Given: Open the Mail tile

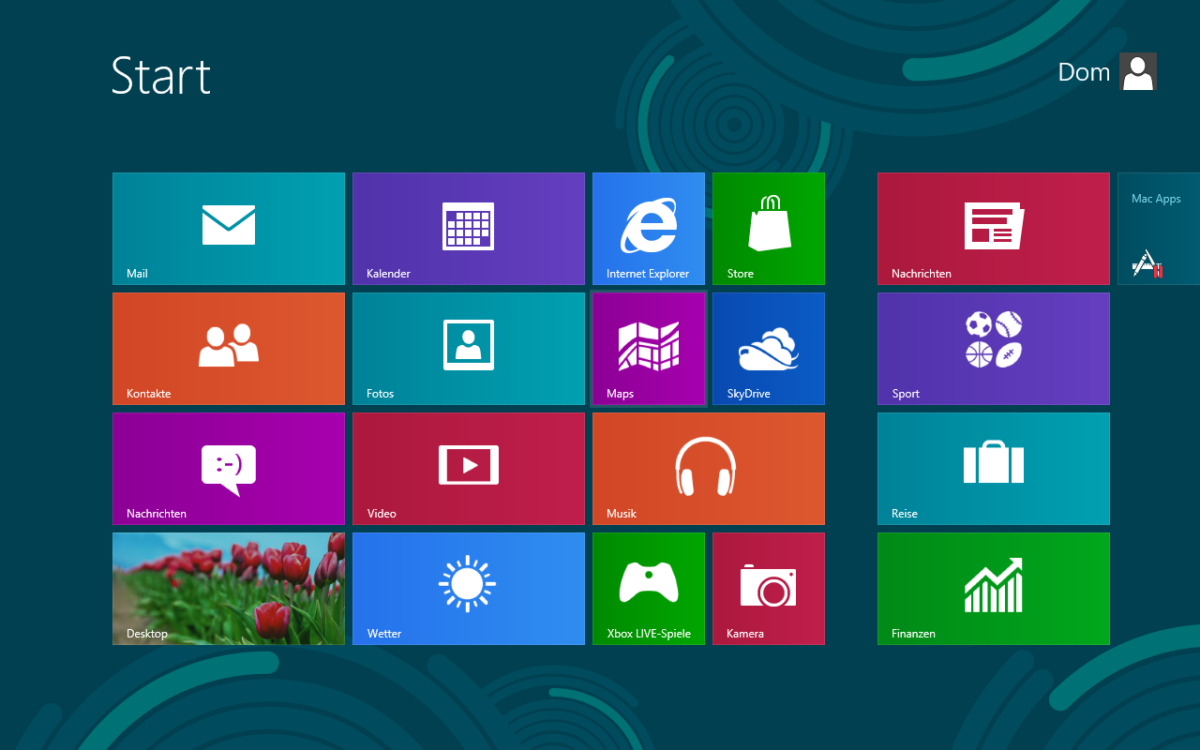Looking at the screenshot, I should click(228, 228).
